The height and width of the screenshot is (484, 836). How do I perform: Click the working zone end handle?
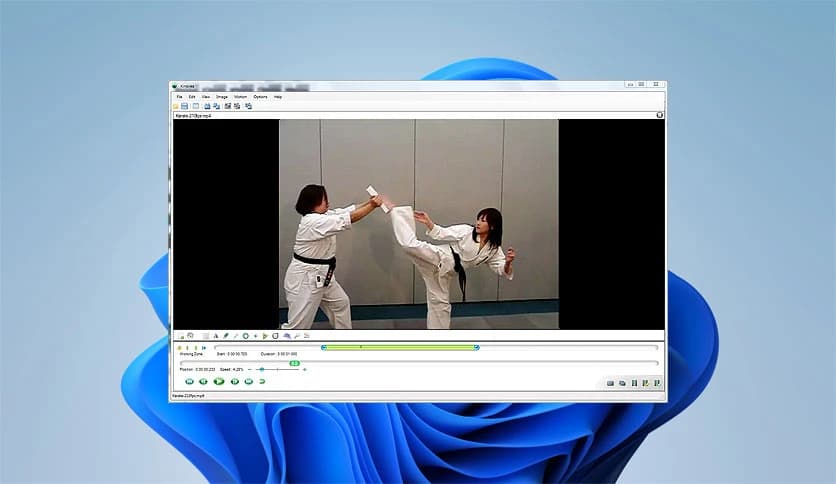coord(477,348)
